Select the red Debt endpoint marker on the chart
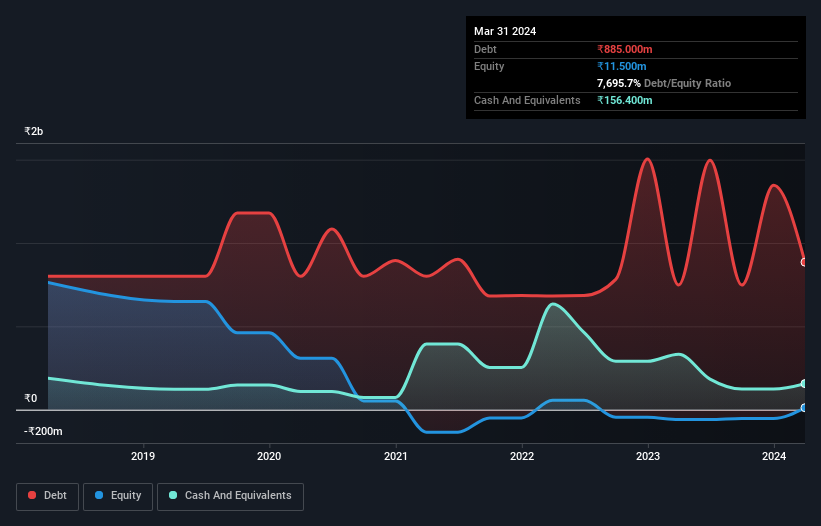 pyautogui.click(x=804, y=262)
